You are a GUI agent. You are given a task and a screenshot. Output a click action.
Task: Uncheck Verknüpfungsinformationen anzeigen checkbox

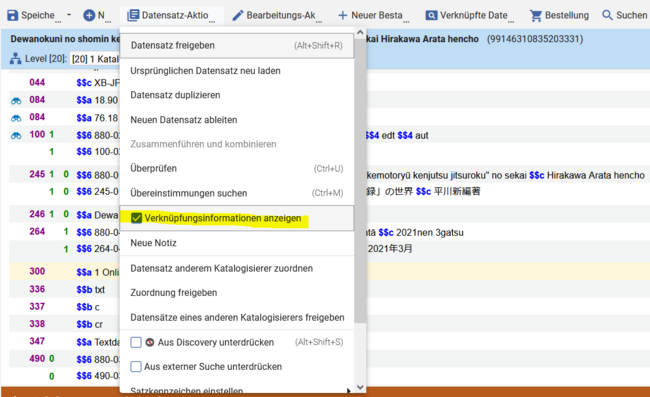pos(136,218)
